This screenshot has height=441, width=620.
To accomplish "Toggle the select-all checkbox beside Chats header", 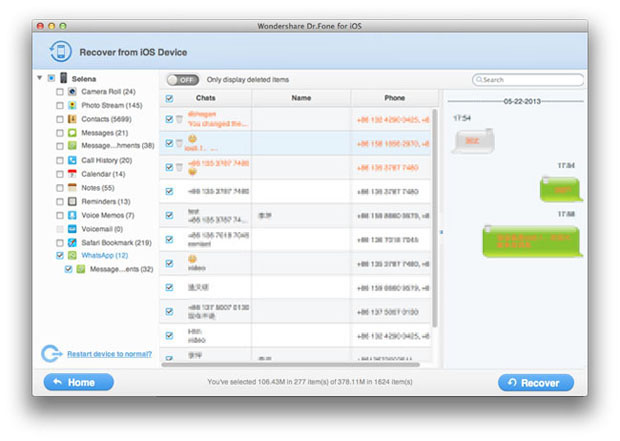I will click(x=169, y=98).
